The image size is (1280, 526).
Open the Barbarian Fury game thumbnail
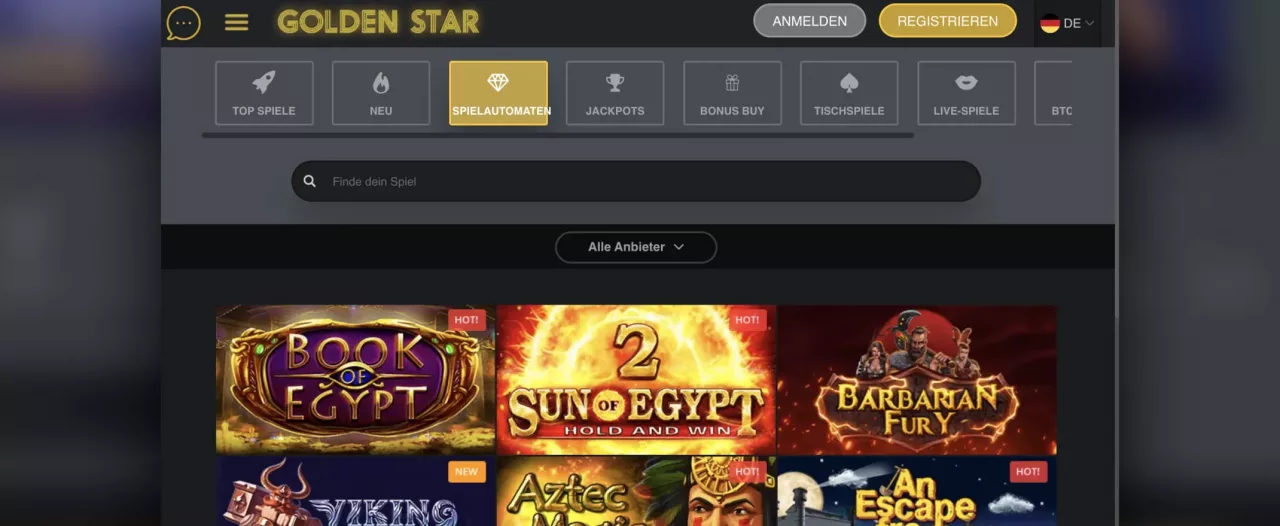(x=917, y=379)
